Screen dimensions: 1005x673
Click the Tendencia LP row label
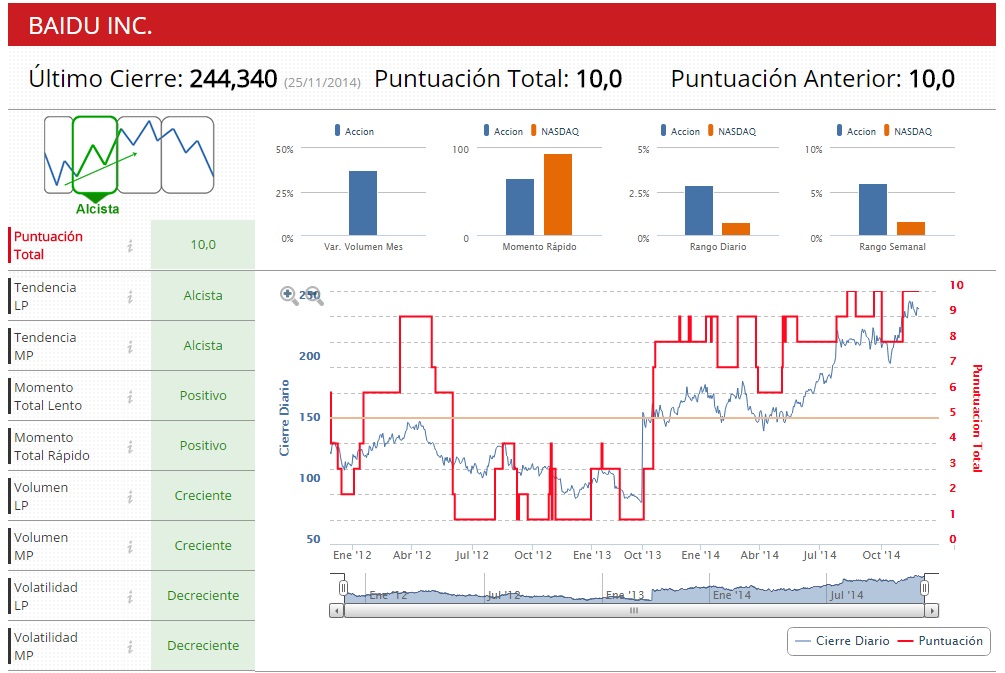coord(45,297)
